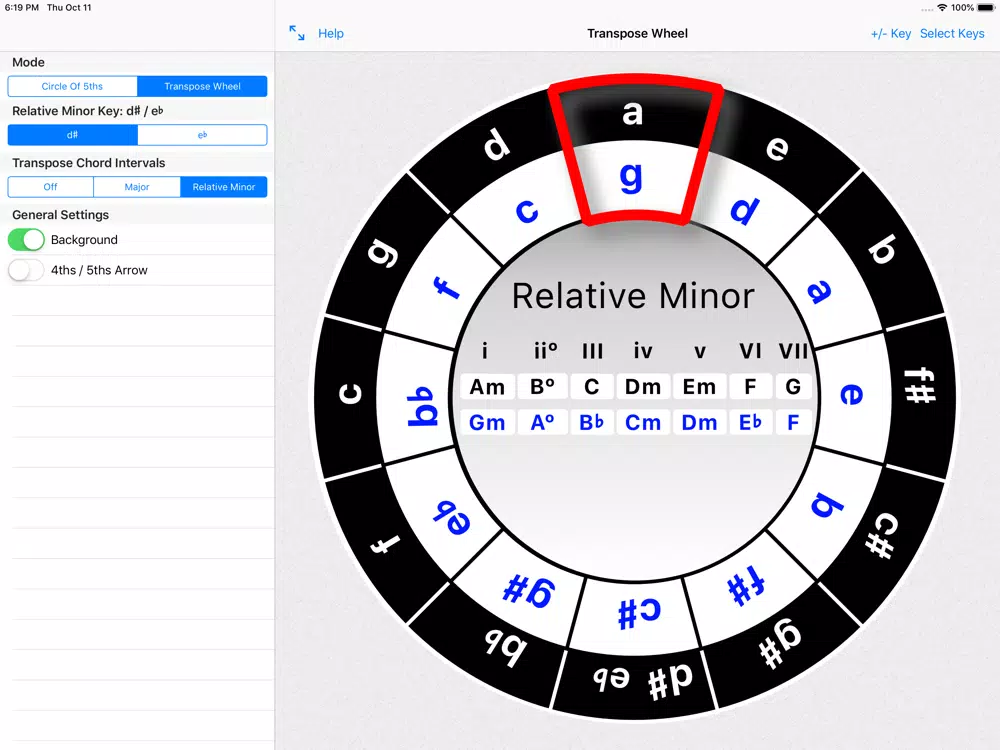Select the blue Bb chord cell
This screenshot has height=750, width=1000.
(591, 422)
